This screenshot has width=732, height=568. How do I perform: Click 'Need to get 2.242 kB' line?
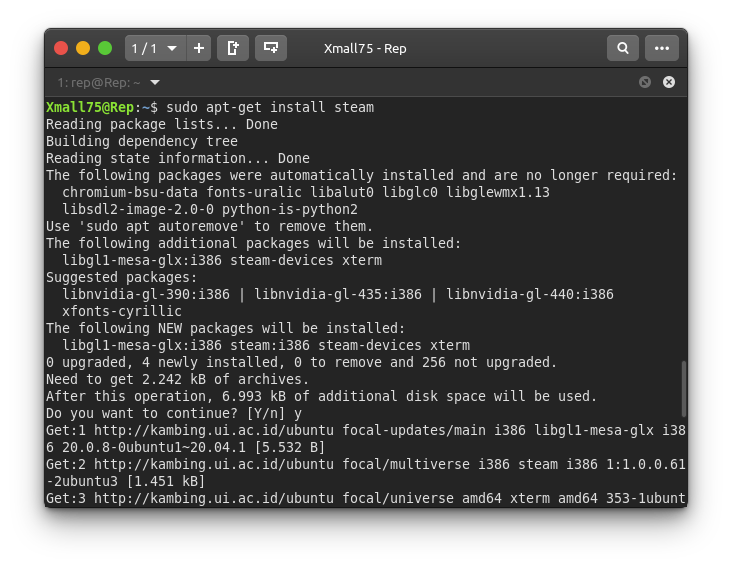click(x=177, y=379)
